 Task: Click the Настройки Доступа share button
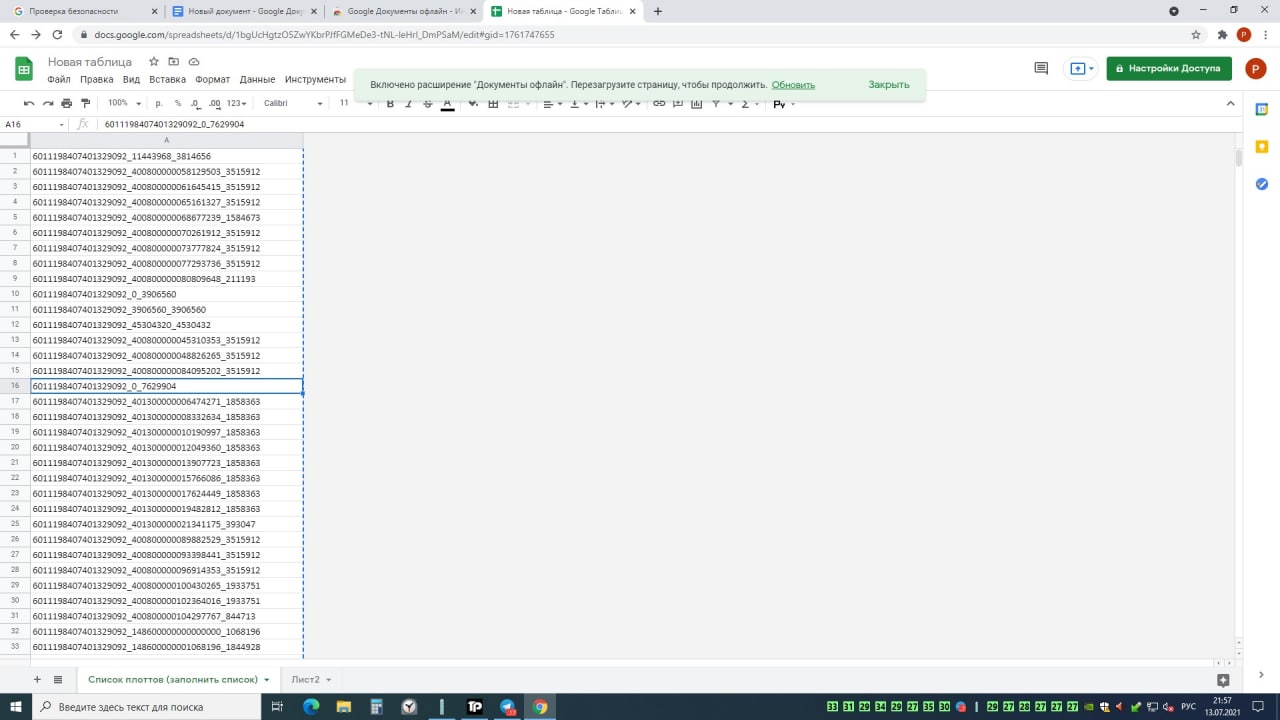point(1169,69)
